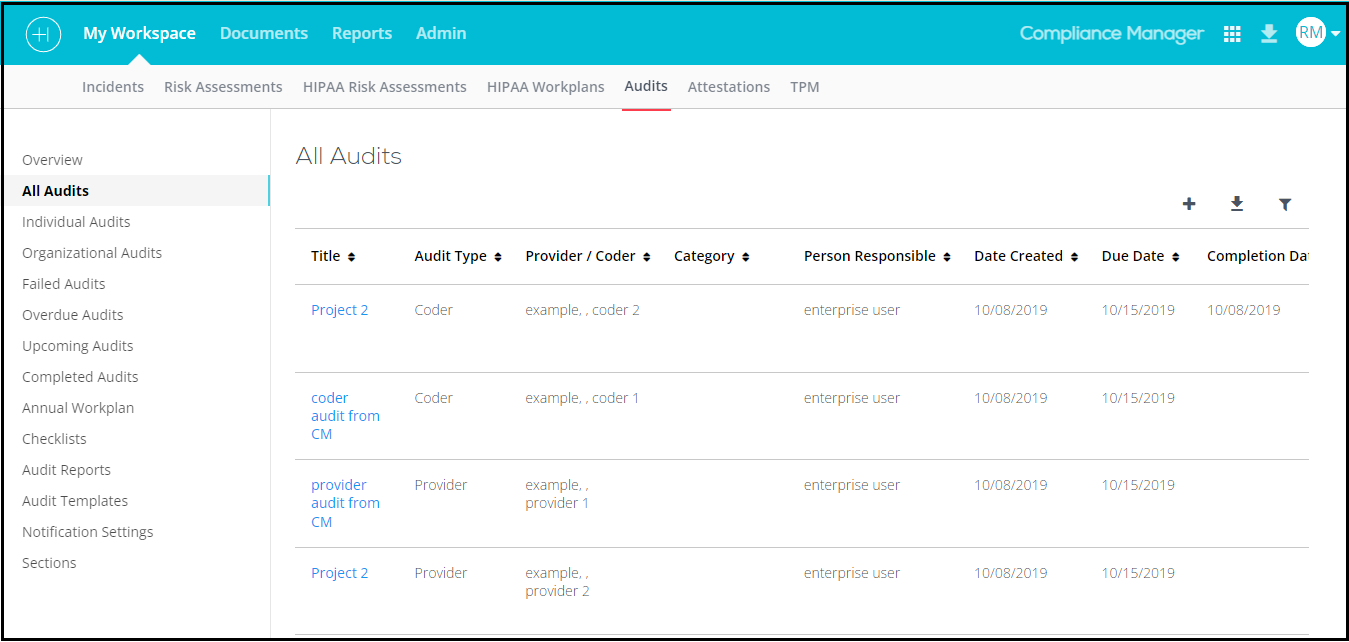Open the filter icon above the table

(1285, 204)
